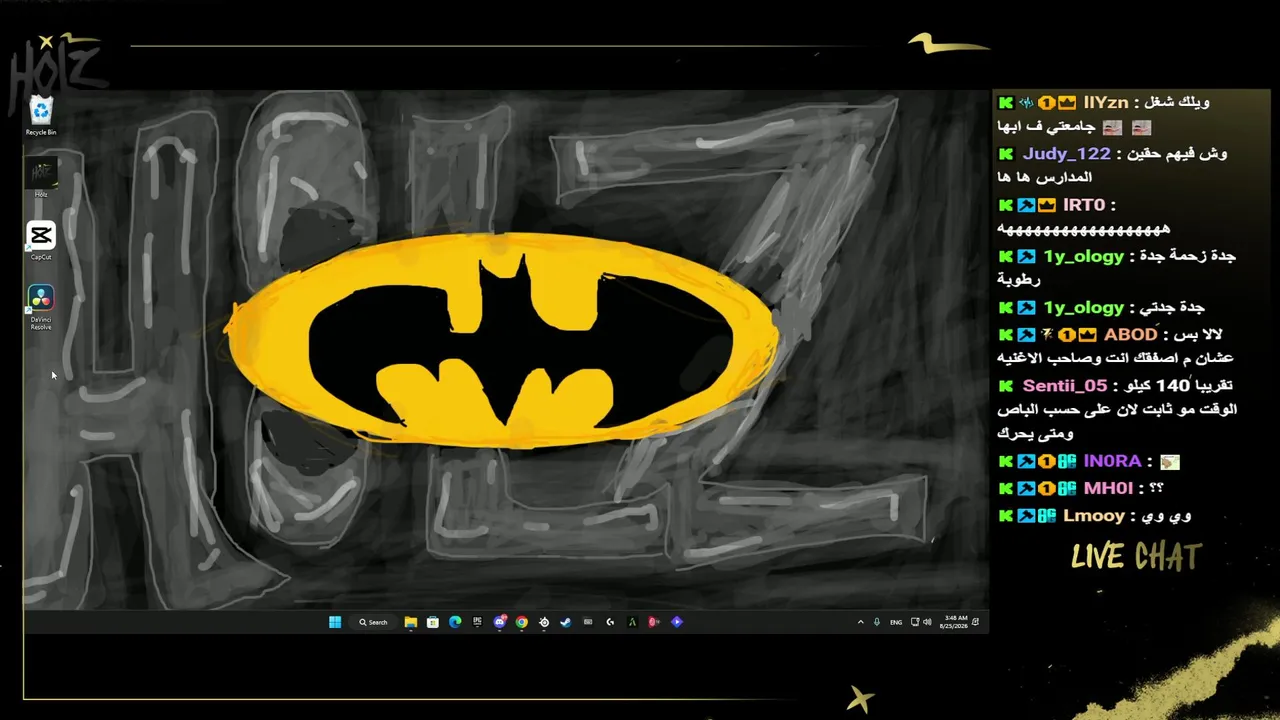
Task: Show hidden system tray icons
Action: tap(860, 622)
